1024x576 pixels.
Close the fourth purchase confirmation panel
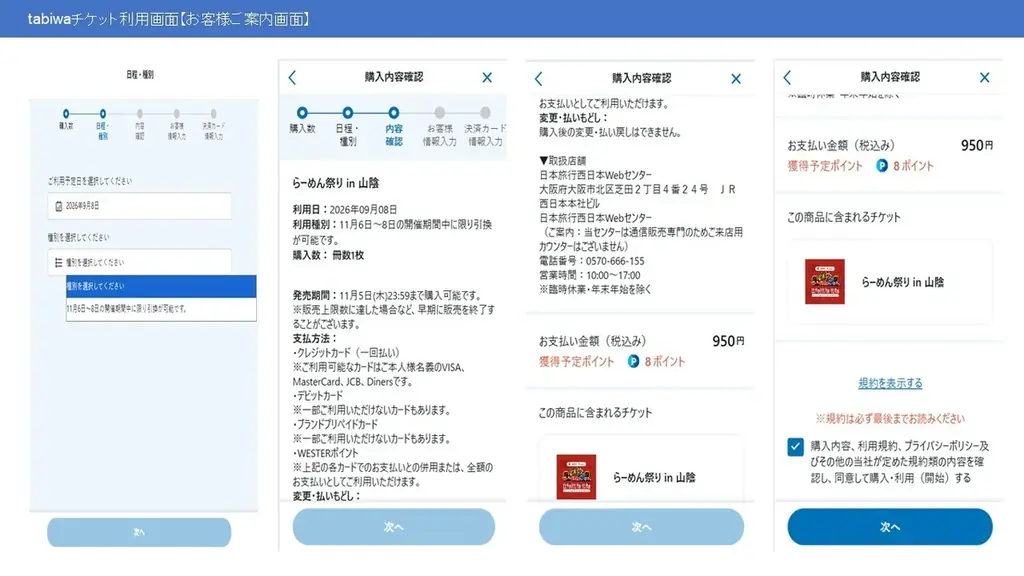click(985, 78)
